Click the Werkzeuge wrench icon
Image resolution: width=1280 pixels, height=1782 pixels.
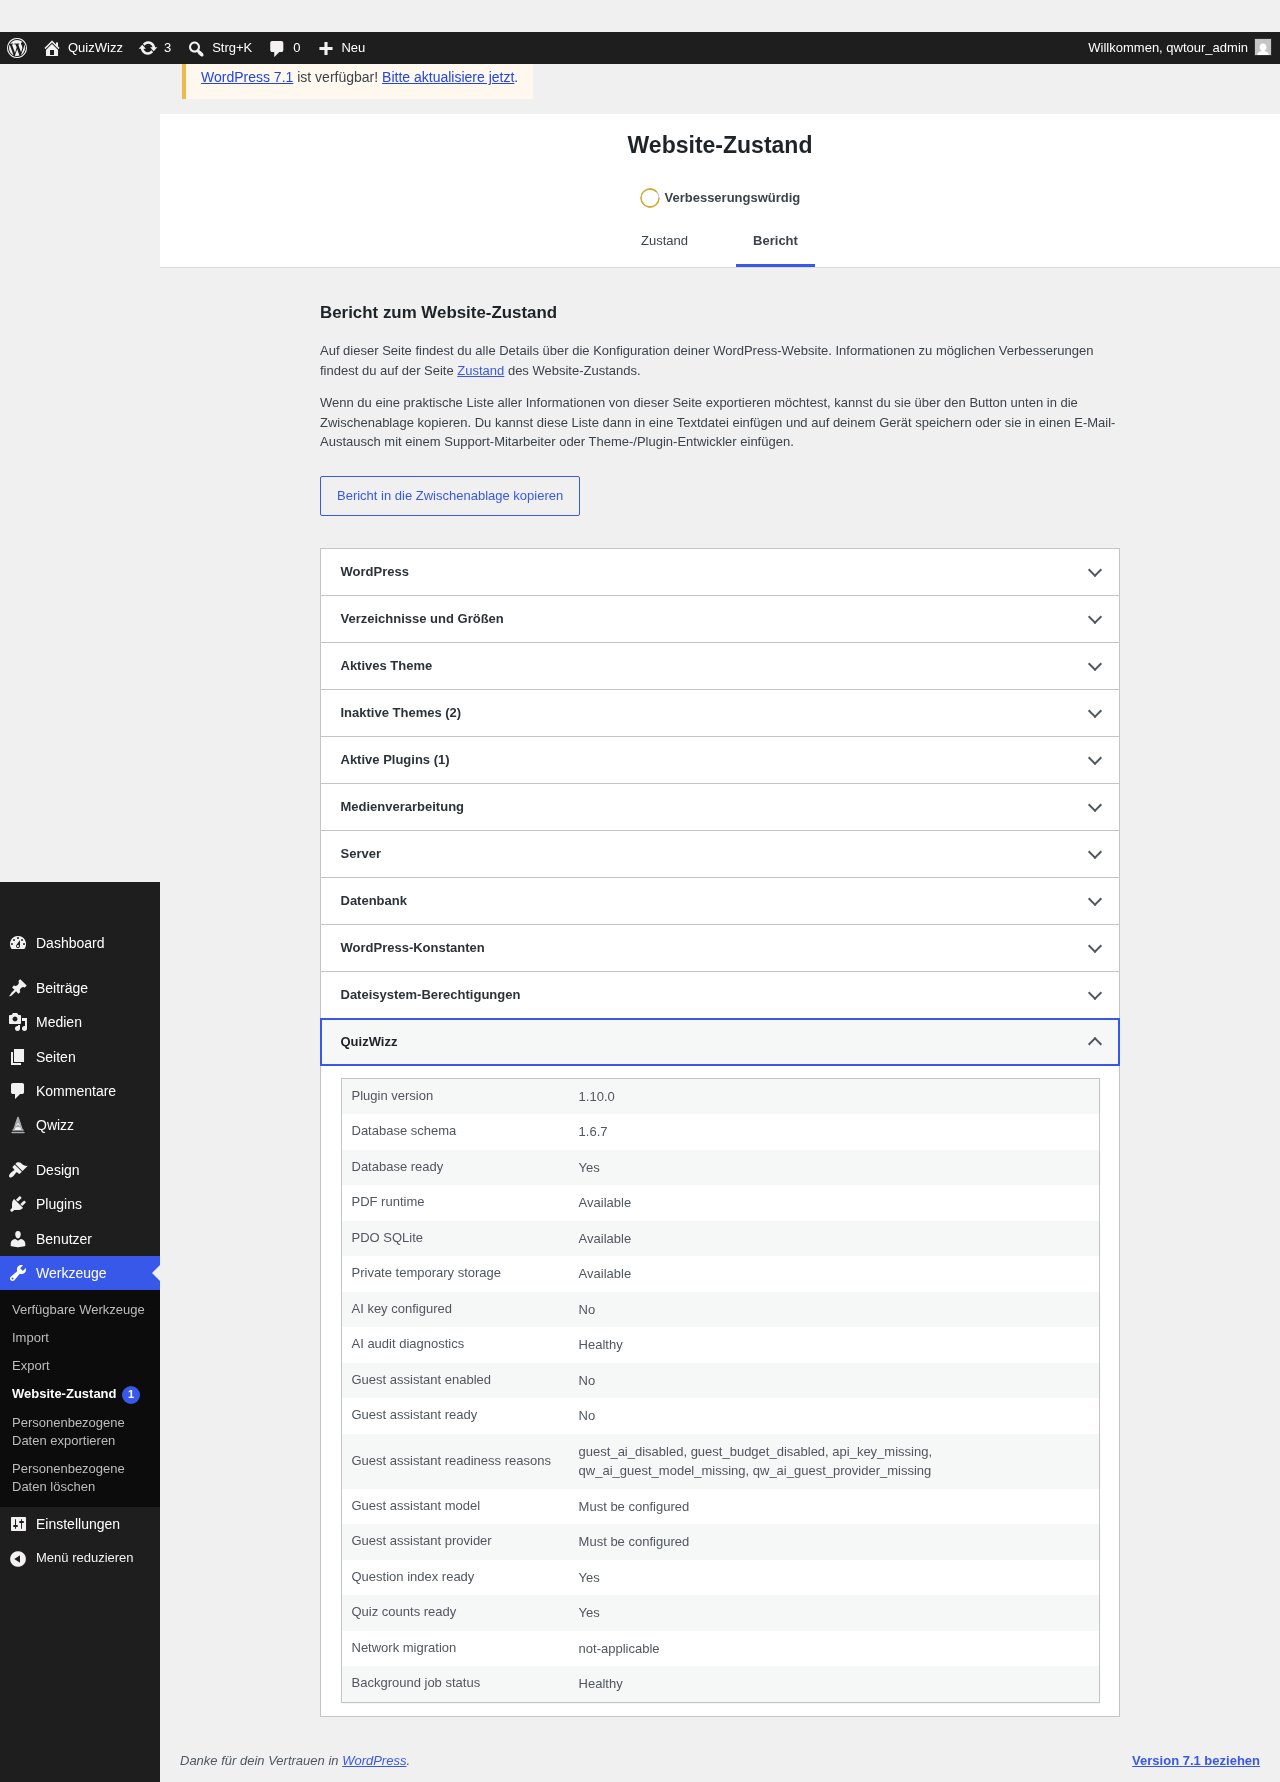[x=18, y=1273]
